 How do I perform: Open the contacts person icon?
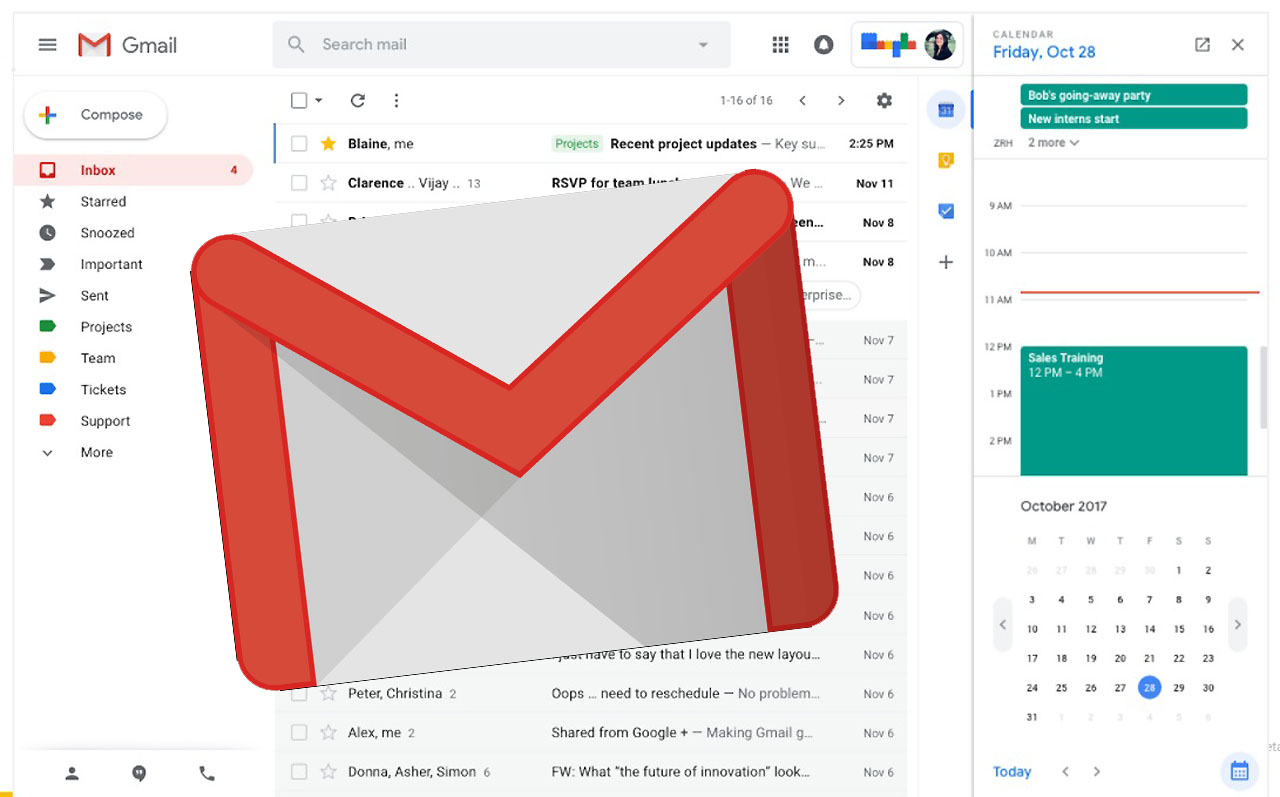click(72, 773)
